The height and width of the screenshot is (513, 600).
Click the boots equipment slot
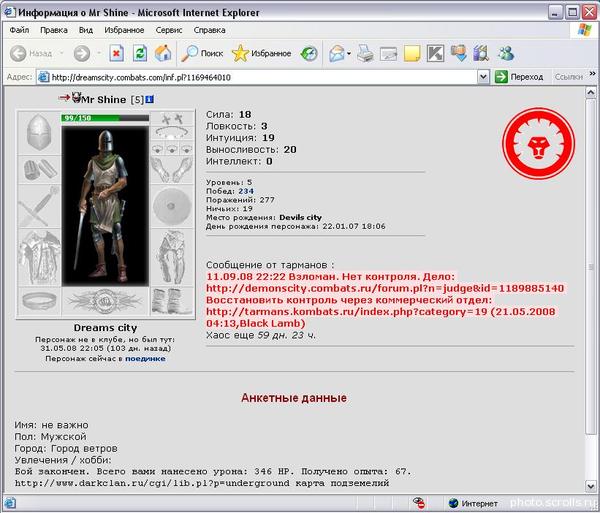[x=172, y=301]
